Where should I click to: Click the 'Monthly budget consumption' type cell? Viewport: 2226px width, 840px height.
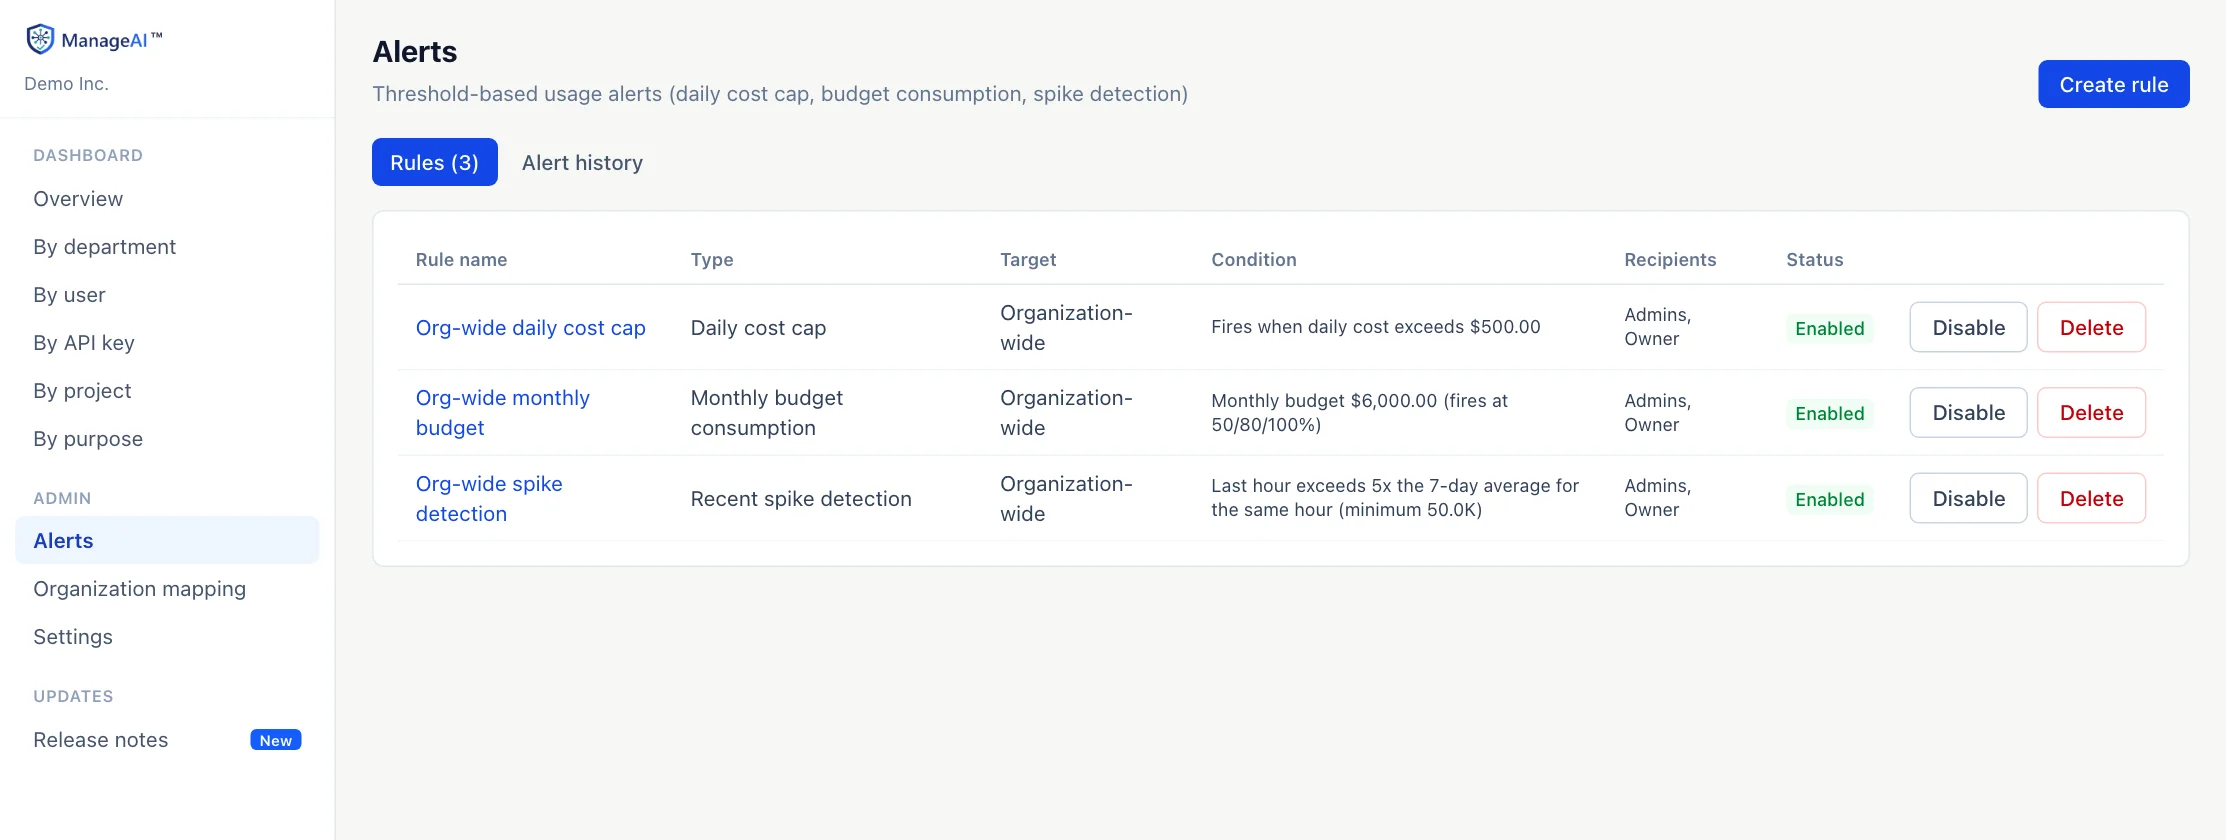point(766,413)
